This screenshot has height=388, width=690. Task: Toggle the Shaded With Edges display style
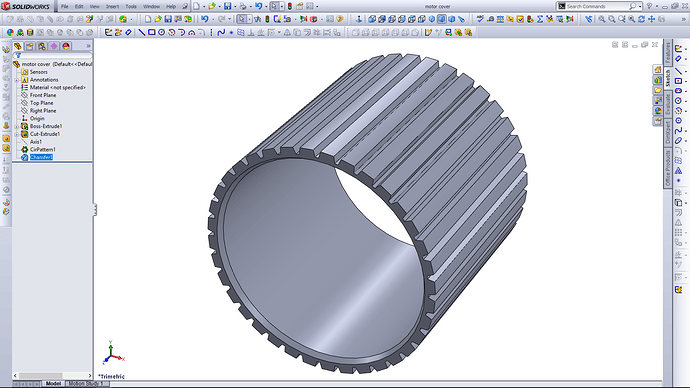coord(441,19)
